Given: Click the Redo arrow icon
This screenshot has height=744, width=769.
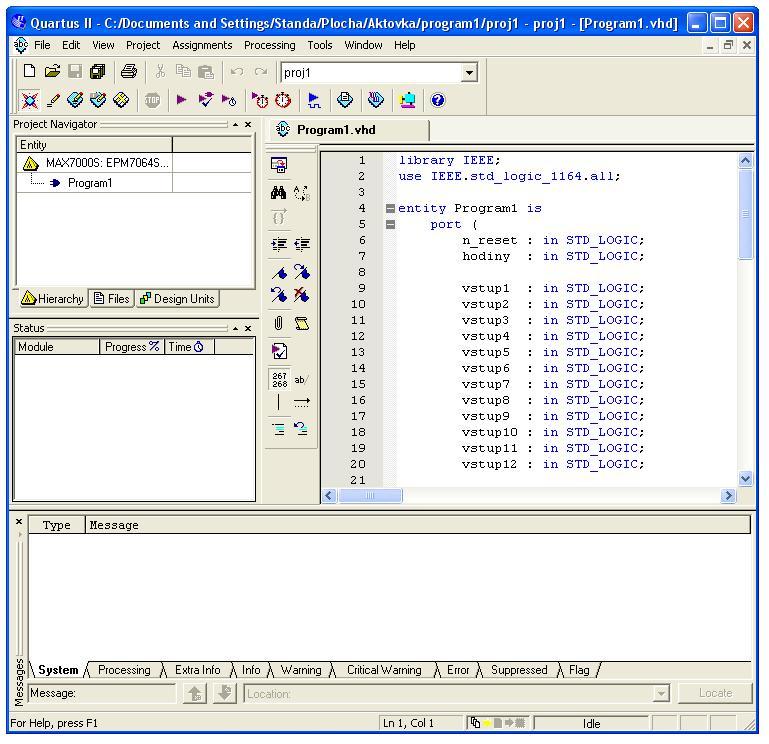Looking at the screenshot, I should [260, 72].
